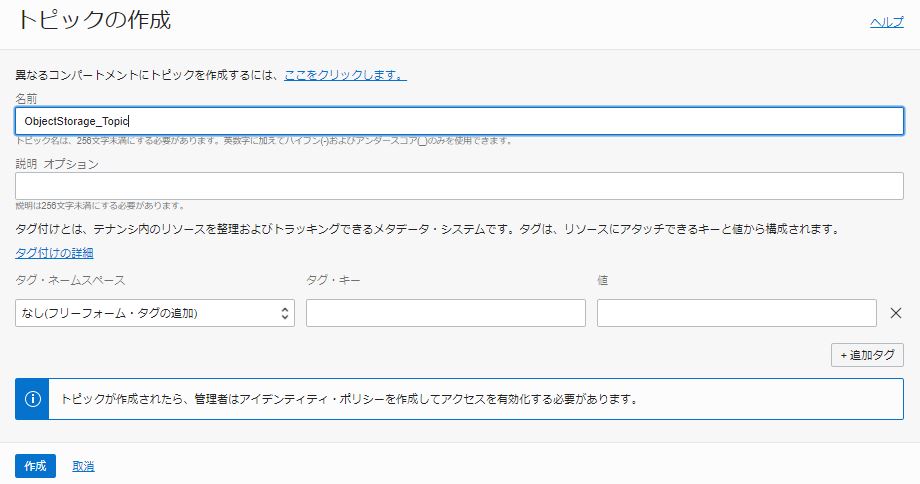This screenshot has width=920, height=484.
Task: Click the タグ・キー input field
Action: [x=446, y=313]
